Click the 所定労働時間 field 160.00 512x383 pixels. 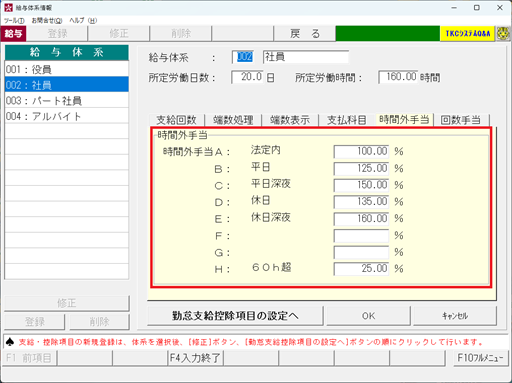tap(398, 77)
